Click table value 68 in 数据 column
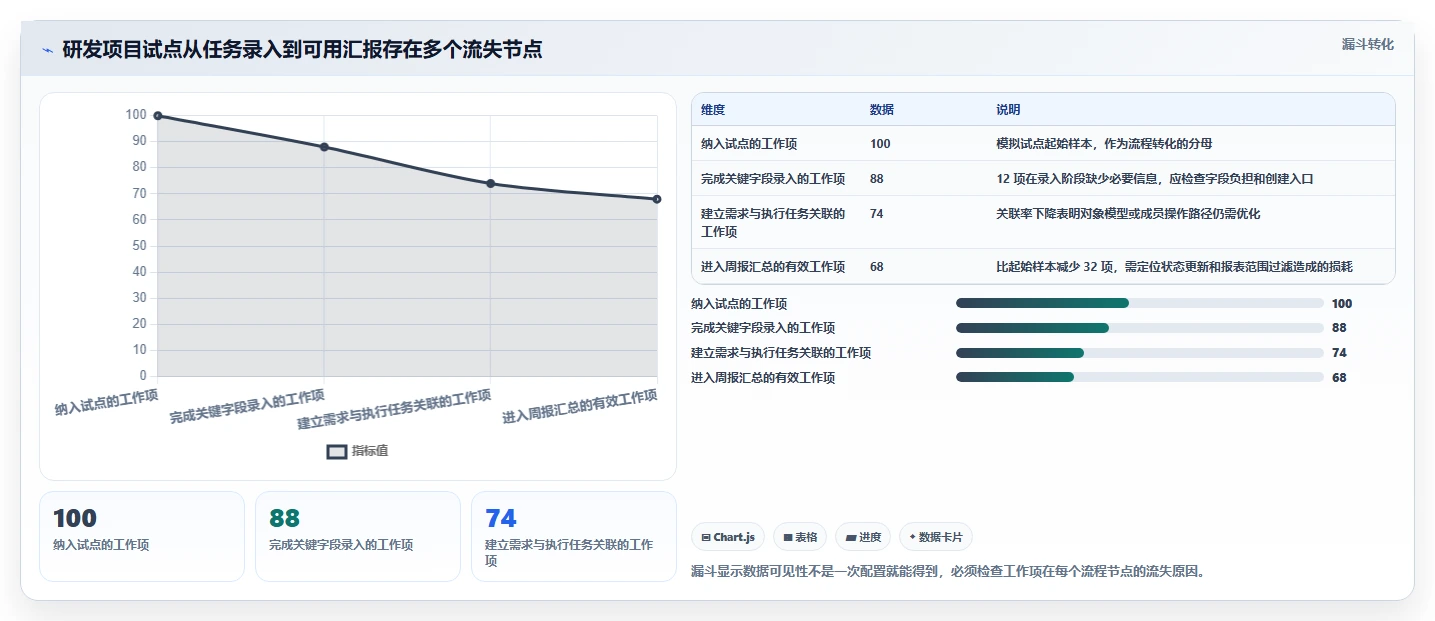Screen dimensions: 1435x621 pyautogui.click(x=877, y=267)
